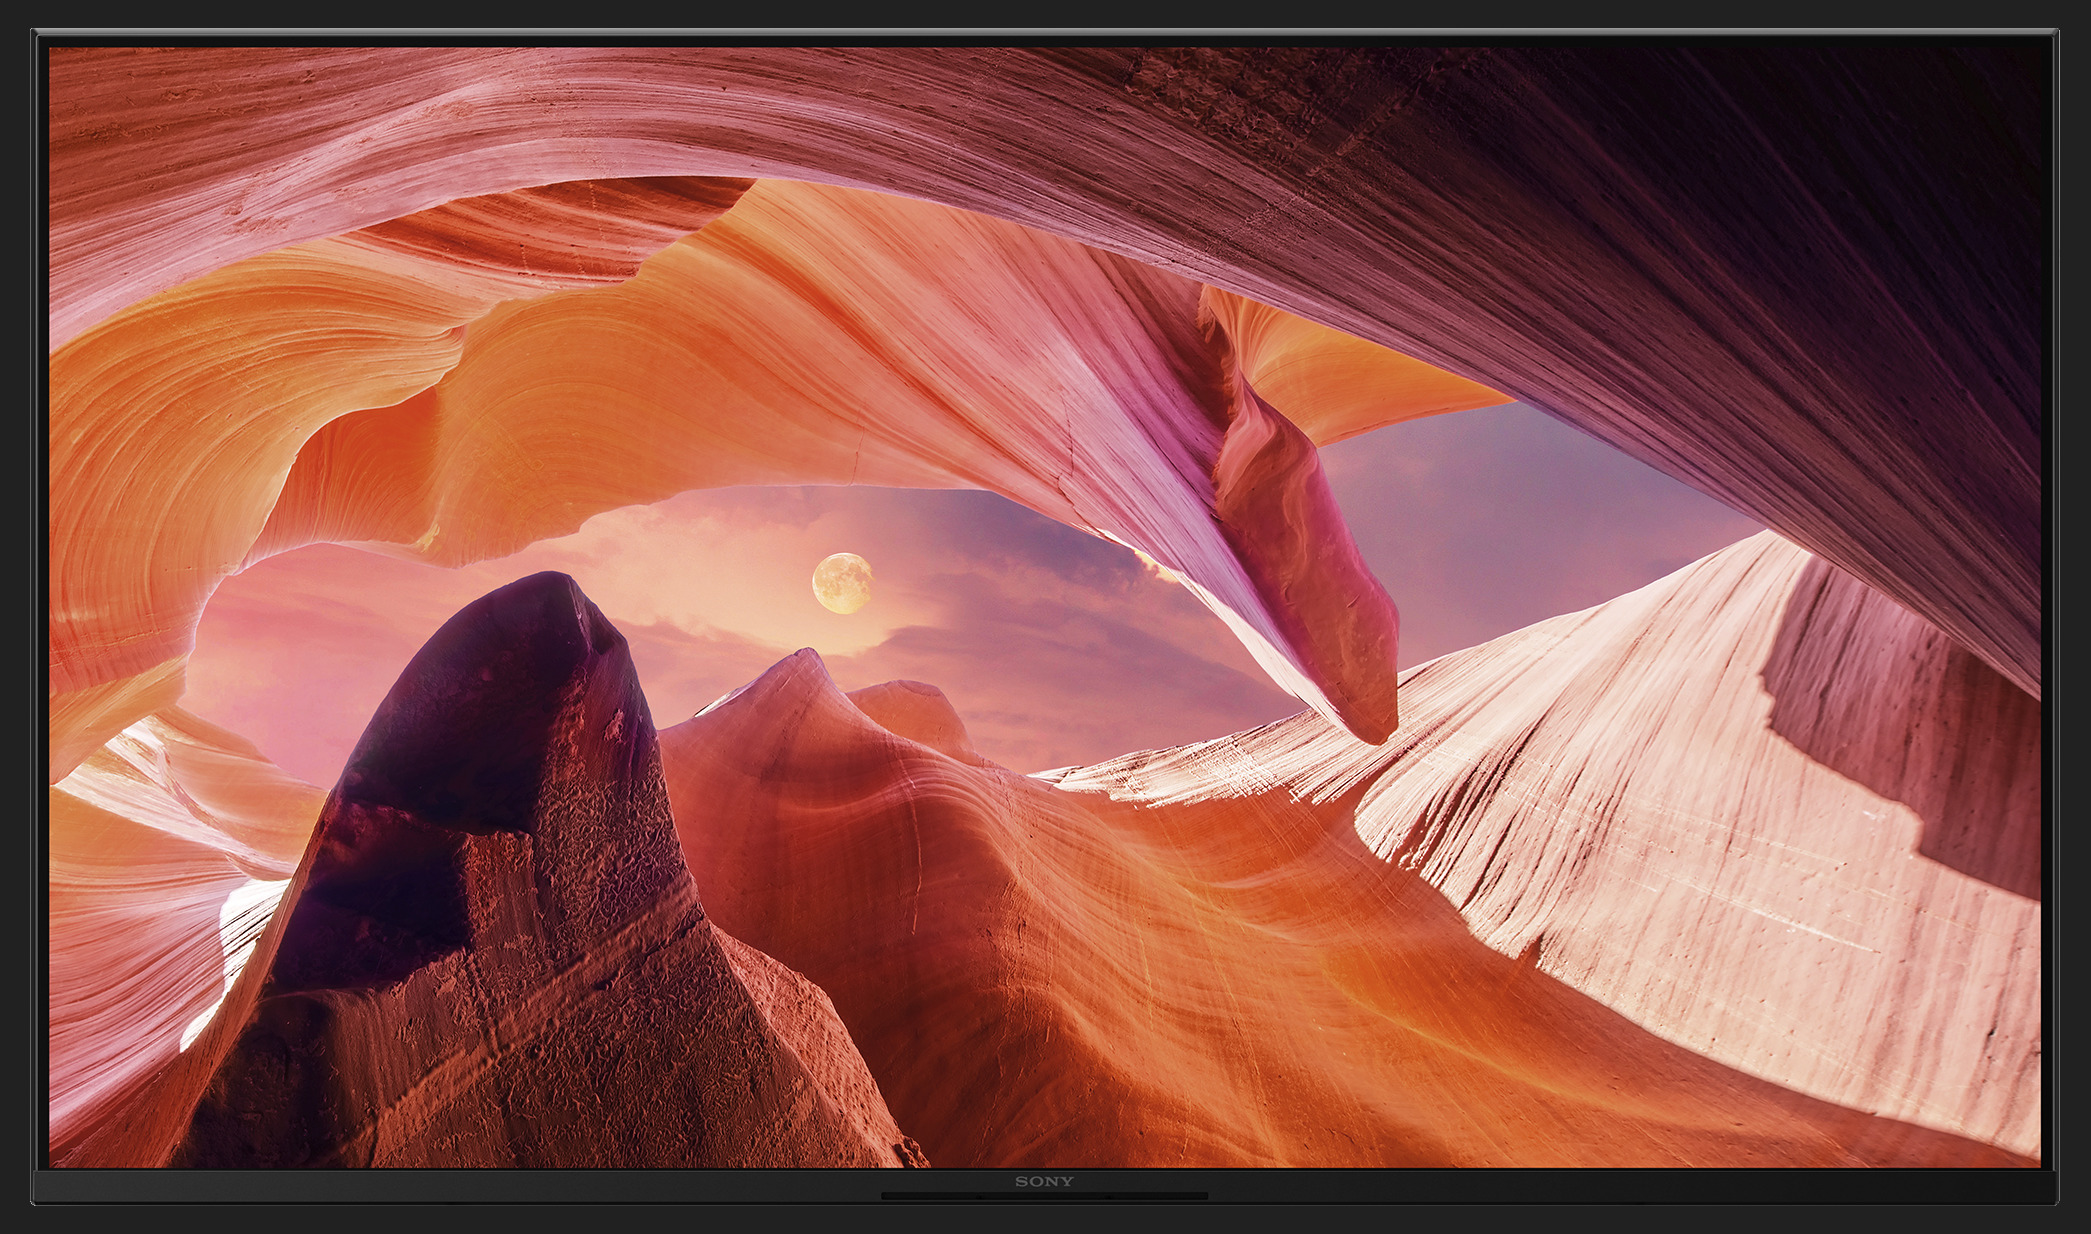The image size is (2091, 1234).
Task: Click the top edge bezel of the TV
Action: [1044, 39]
